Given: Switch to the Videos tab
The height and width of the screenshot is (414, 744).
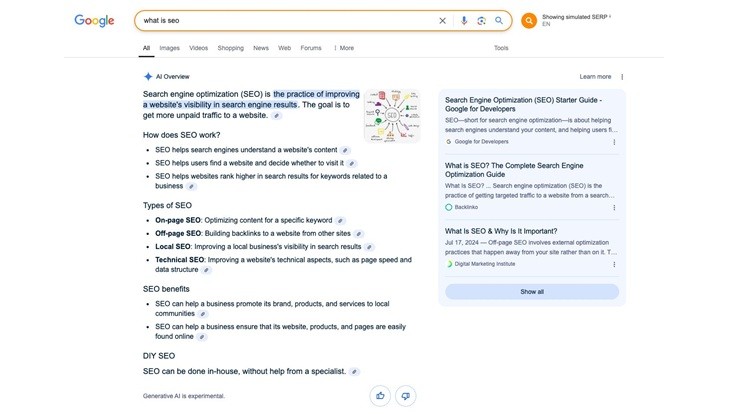Looking at the screenshot, I should (198, 48).
